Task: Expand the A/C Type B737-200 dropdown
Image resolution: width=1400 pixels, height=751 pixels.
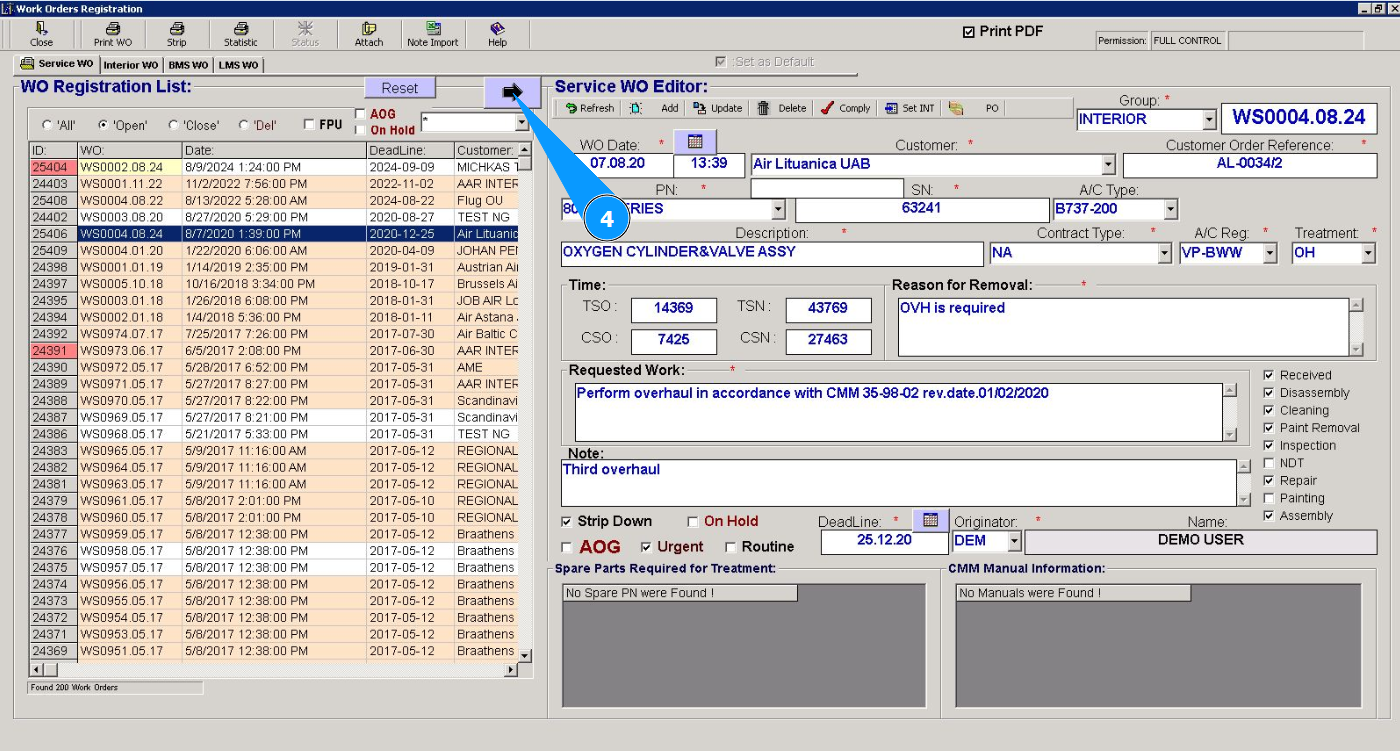Action: tap(1171, 209)
